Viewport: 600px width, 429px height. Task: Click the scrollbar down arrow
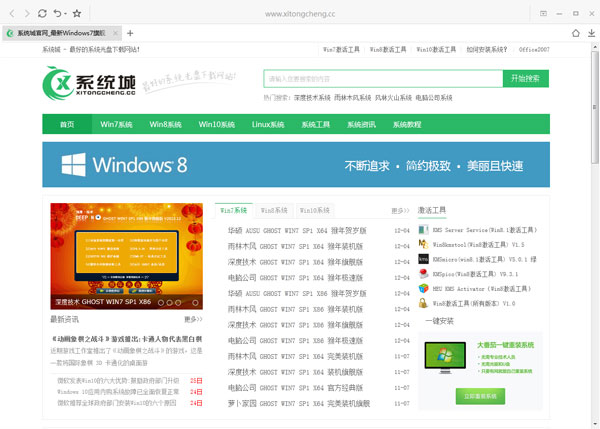(595, 424)
